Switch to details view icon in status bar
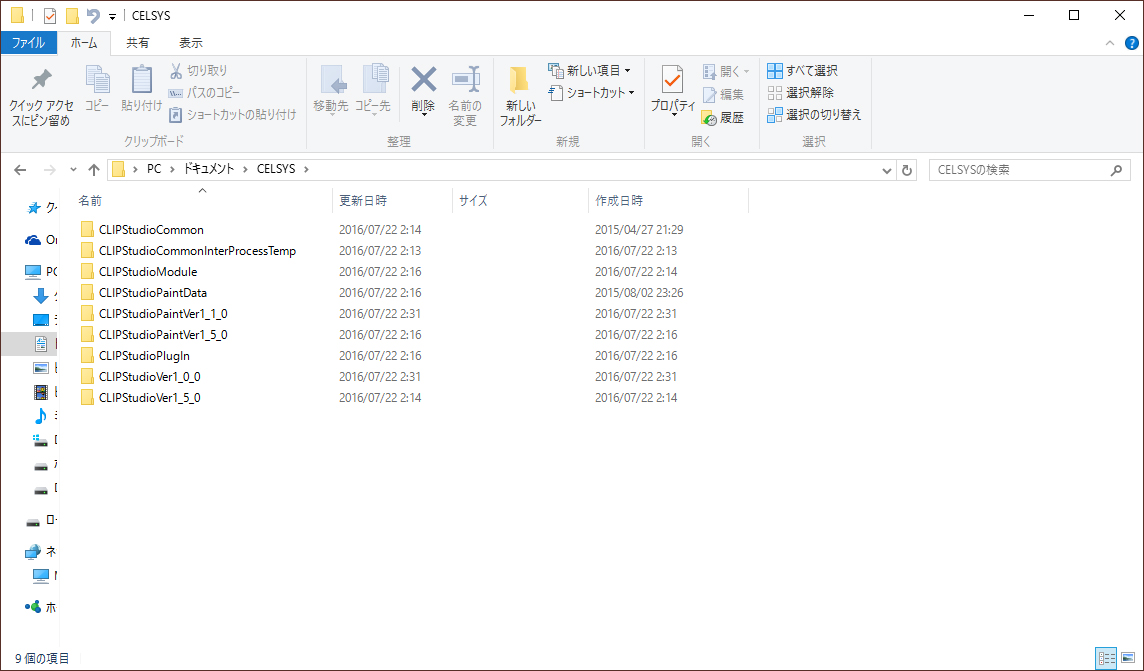The width and height of the screenshot is (1144, 671). [x=1106, y=658]
